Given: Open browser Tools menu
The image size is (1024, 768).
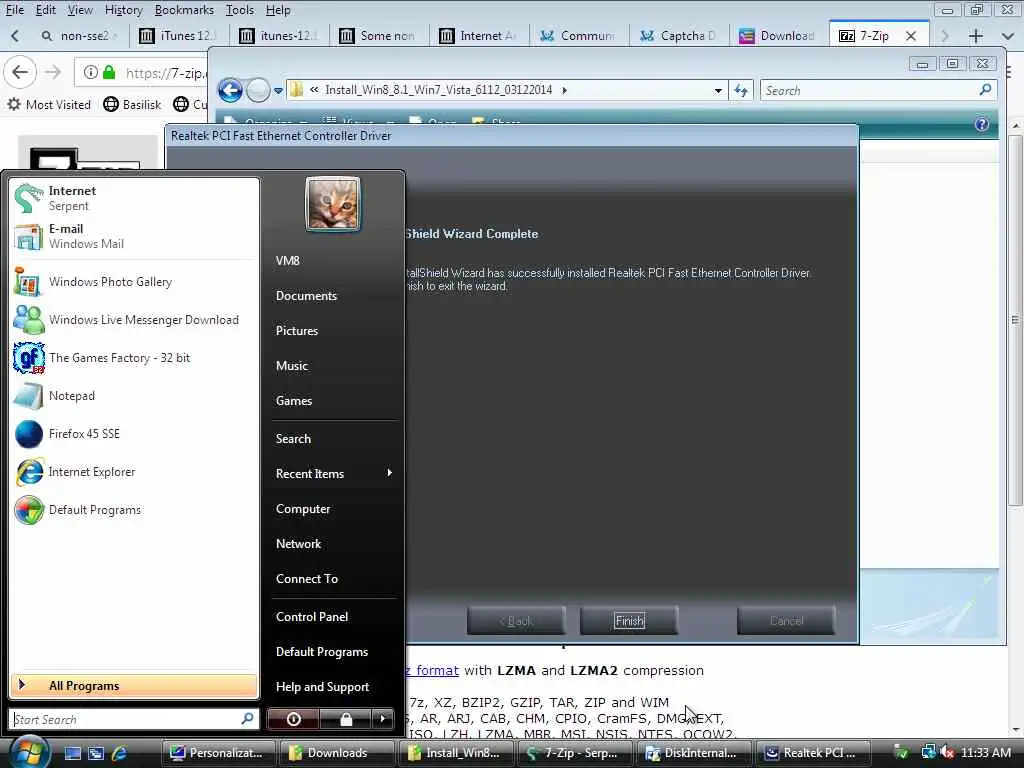Looking at the screenshot, I should coord(240,10).
